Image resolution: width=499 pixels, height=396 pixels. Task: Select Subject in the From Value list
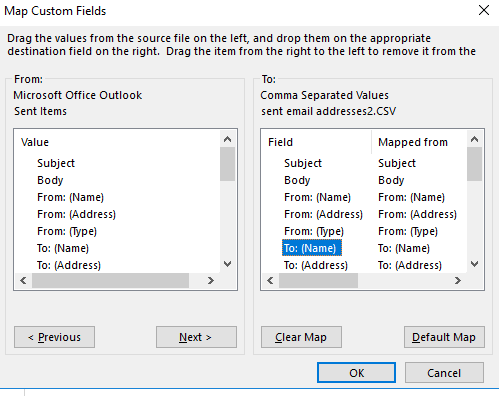coord(56,163)
